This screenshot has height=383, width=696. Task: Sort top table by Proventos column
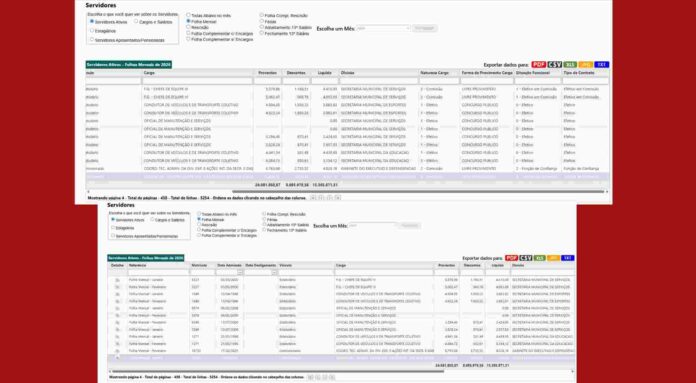click(267, 72)
